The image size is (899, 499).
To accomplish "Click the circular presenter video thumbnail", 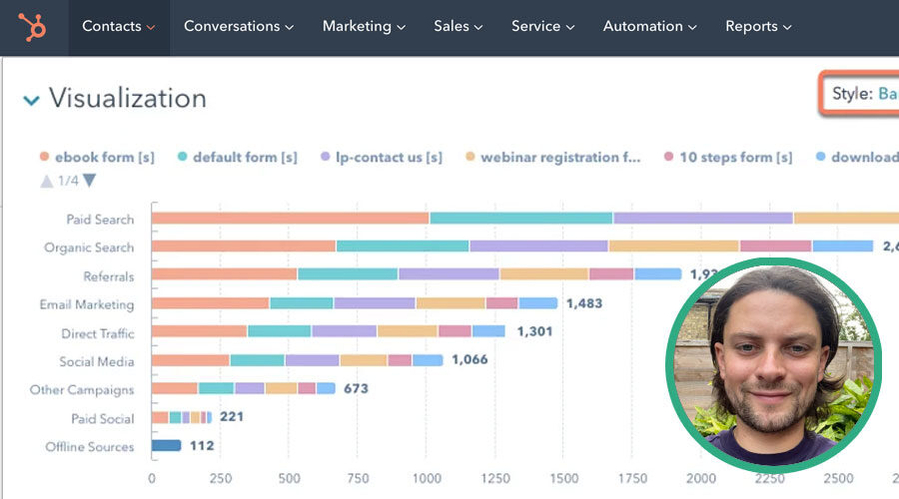I will pyautogui.click(x=773, y=365).
